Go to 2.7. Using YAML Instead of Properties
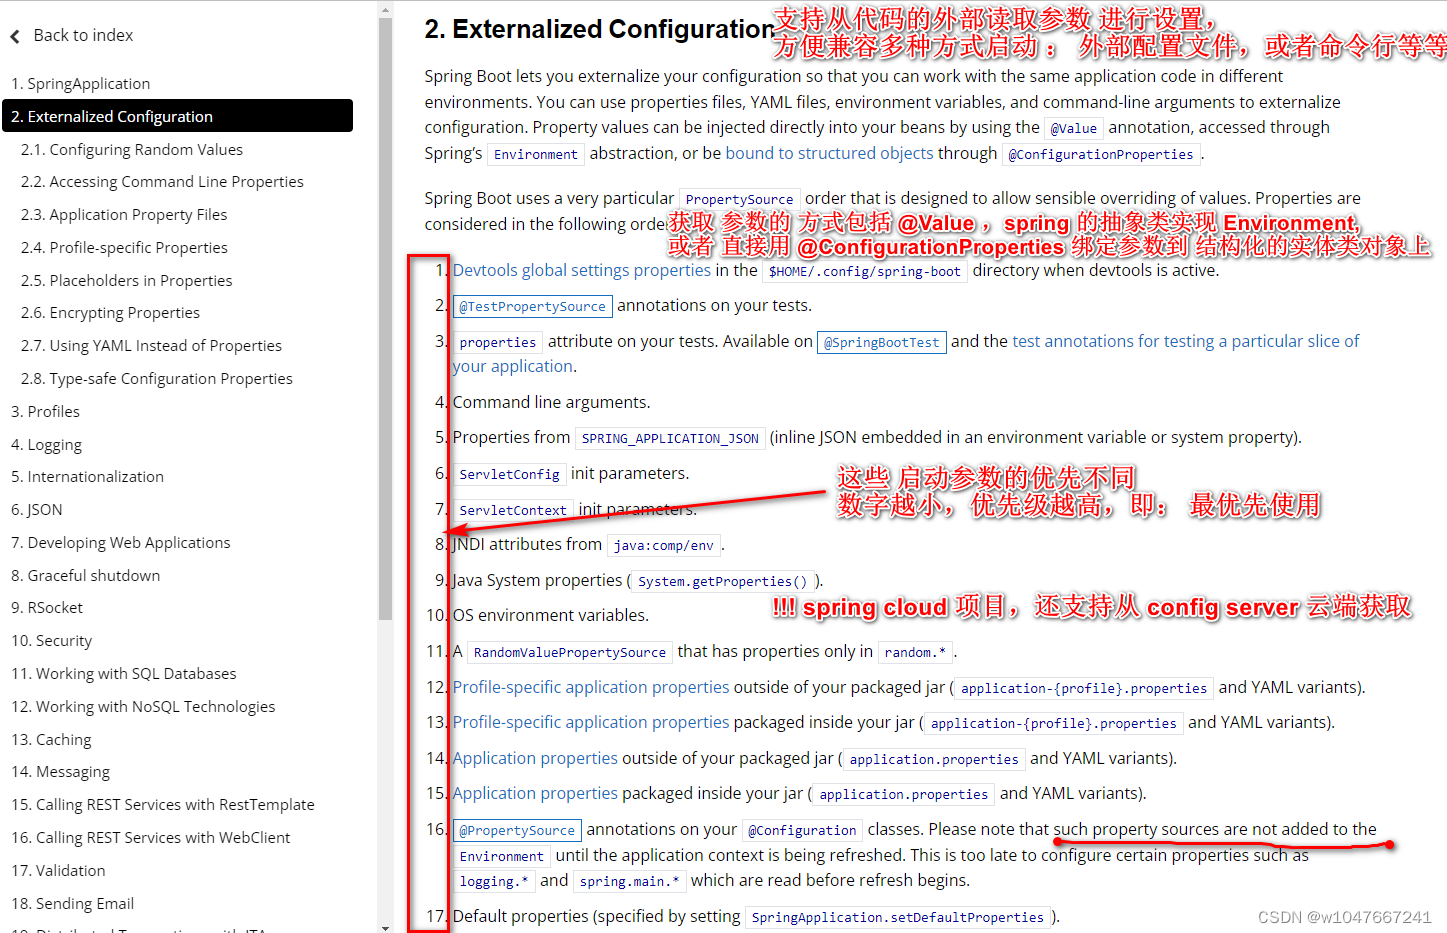This screenshot has width=1447, height=933. click(152, 346)
